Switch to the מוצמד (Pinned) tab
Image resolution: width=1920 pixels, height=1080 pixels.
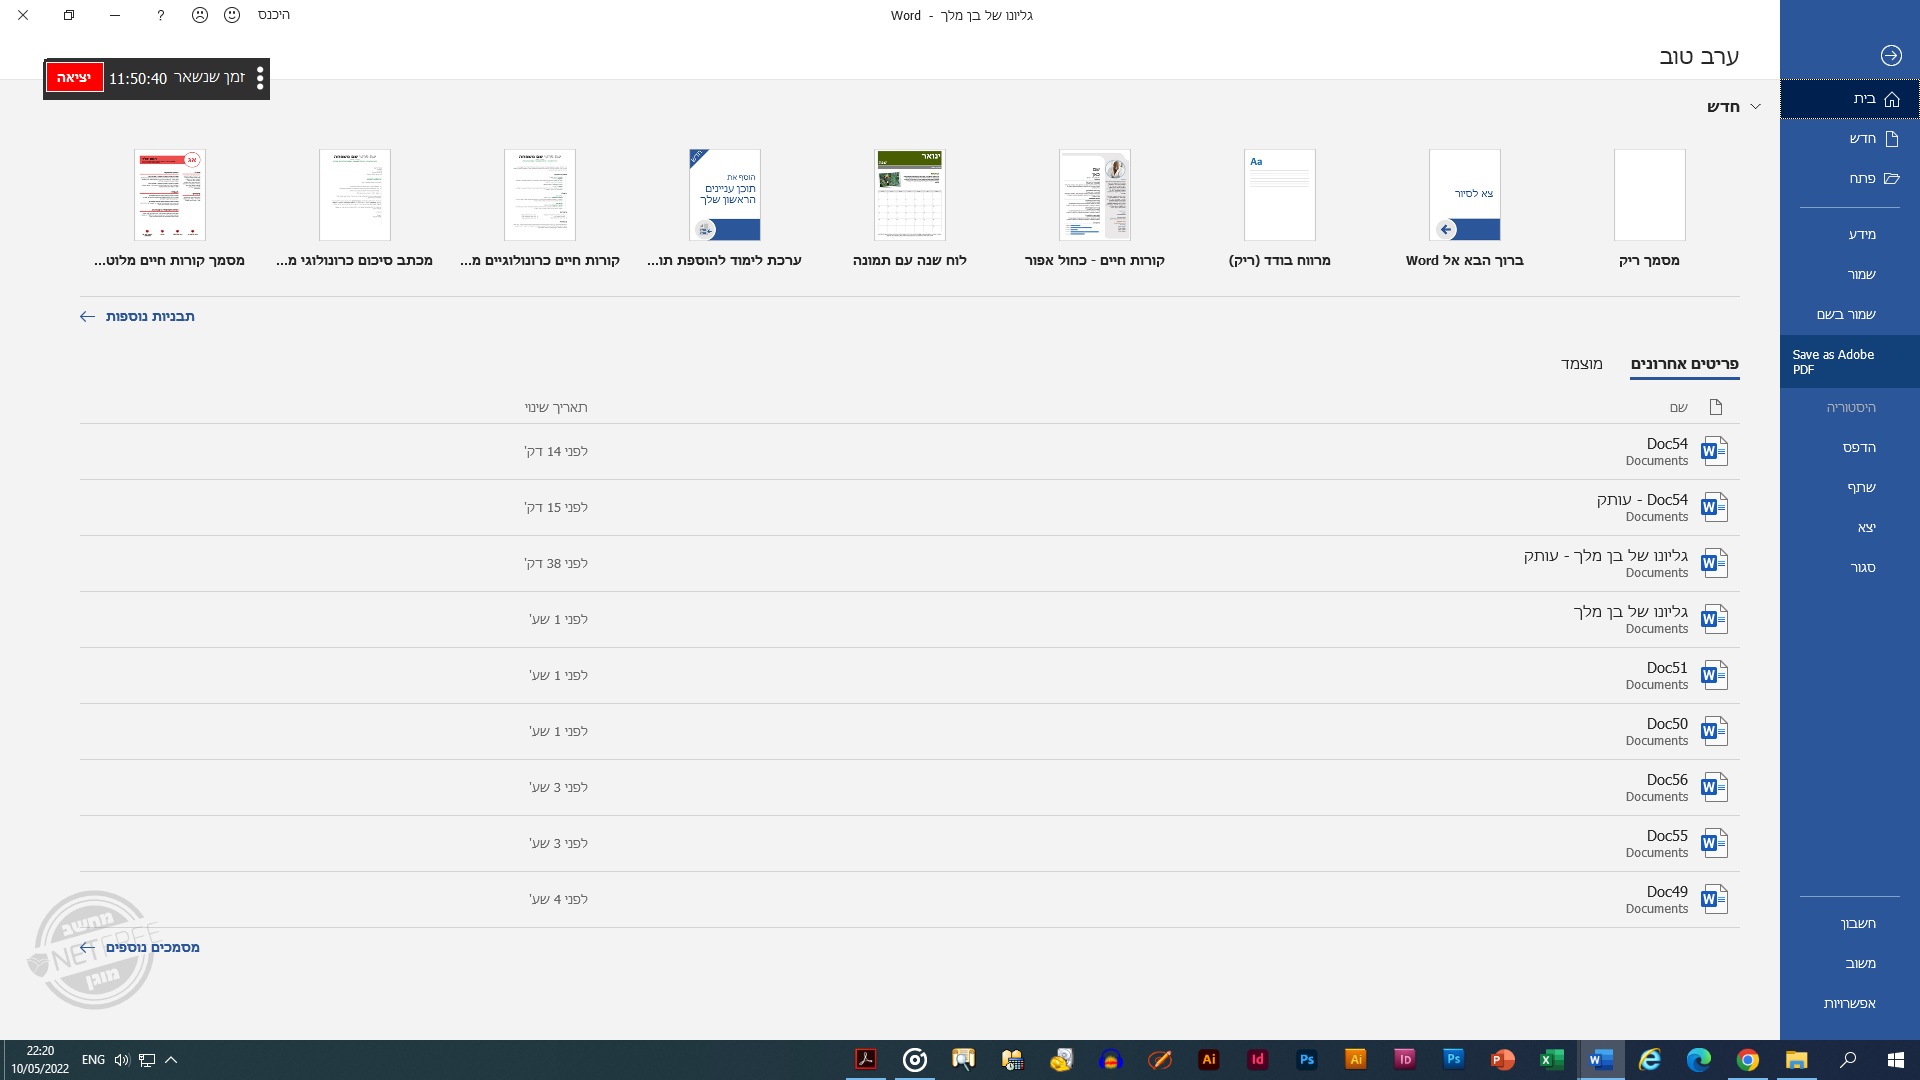pos(1581,364)
